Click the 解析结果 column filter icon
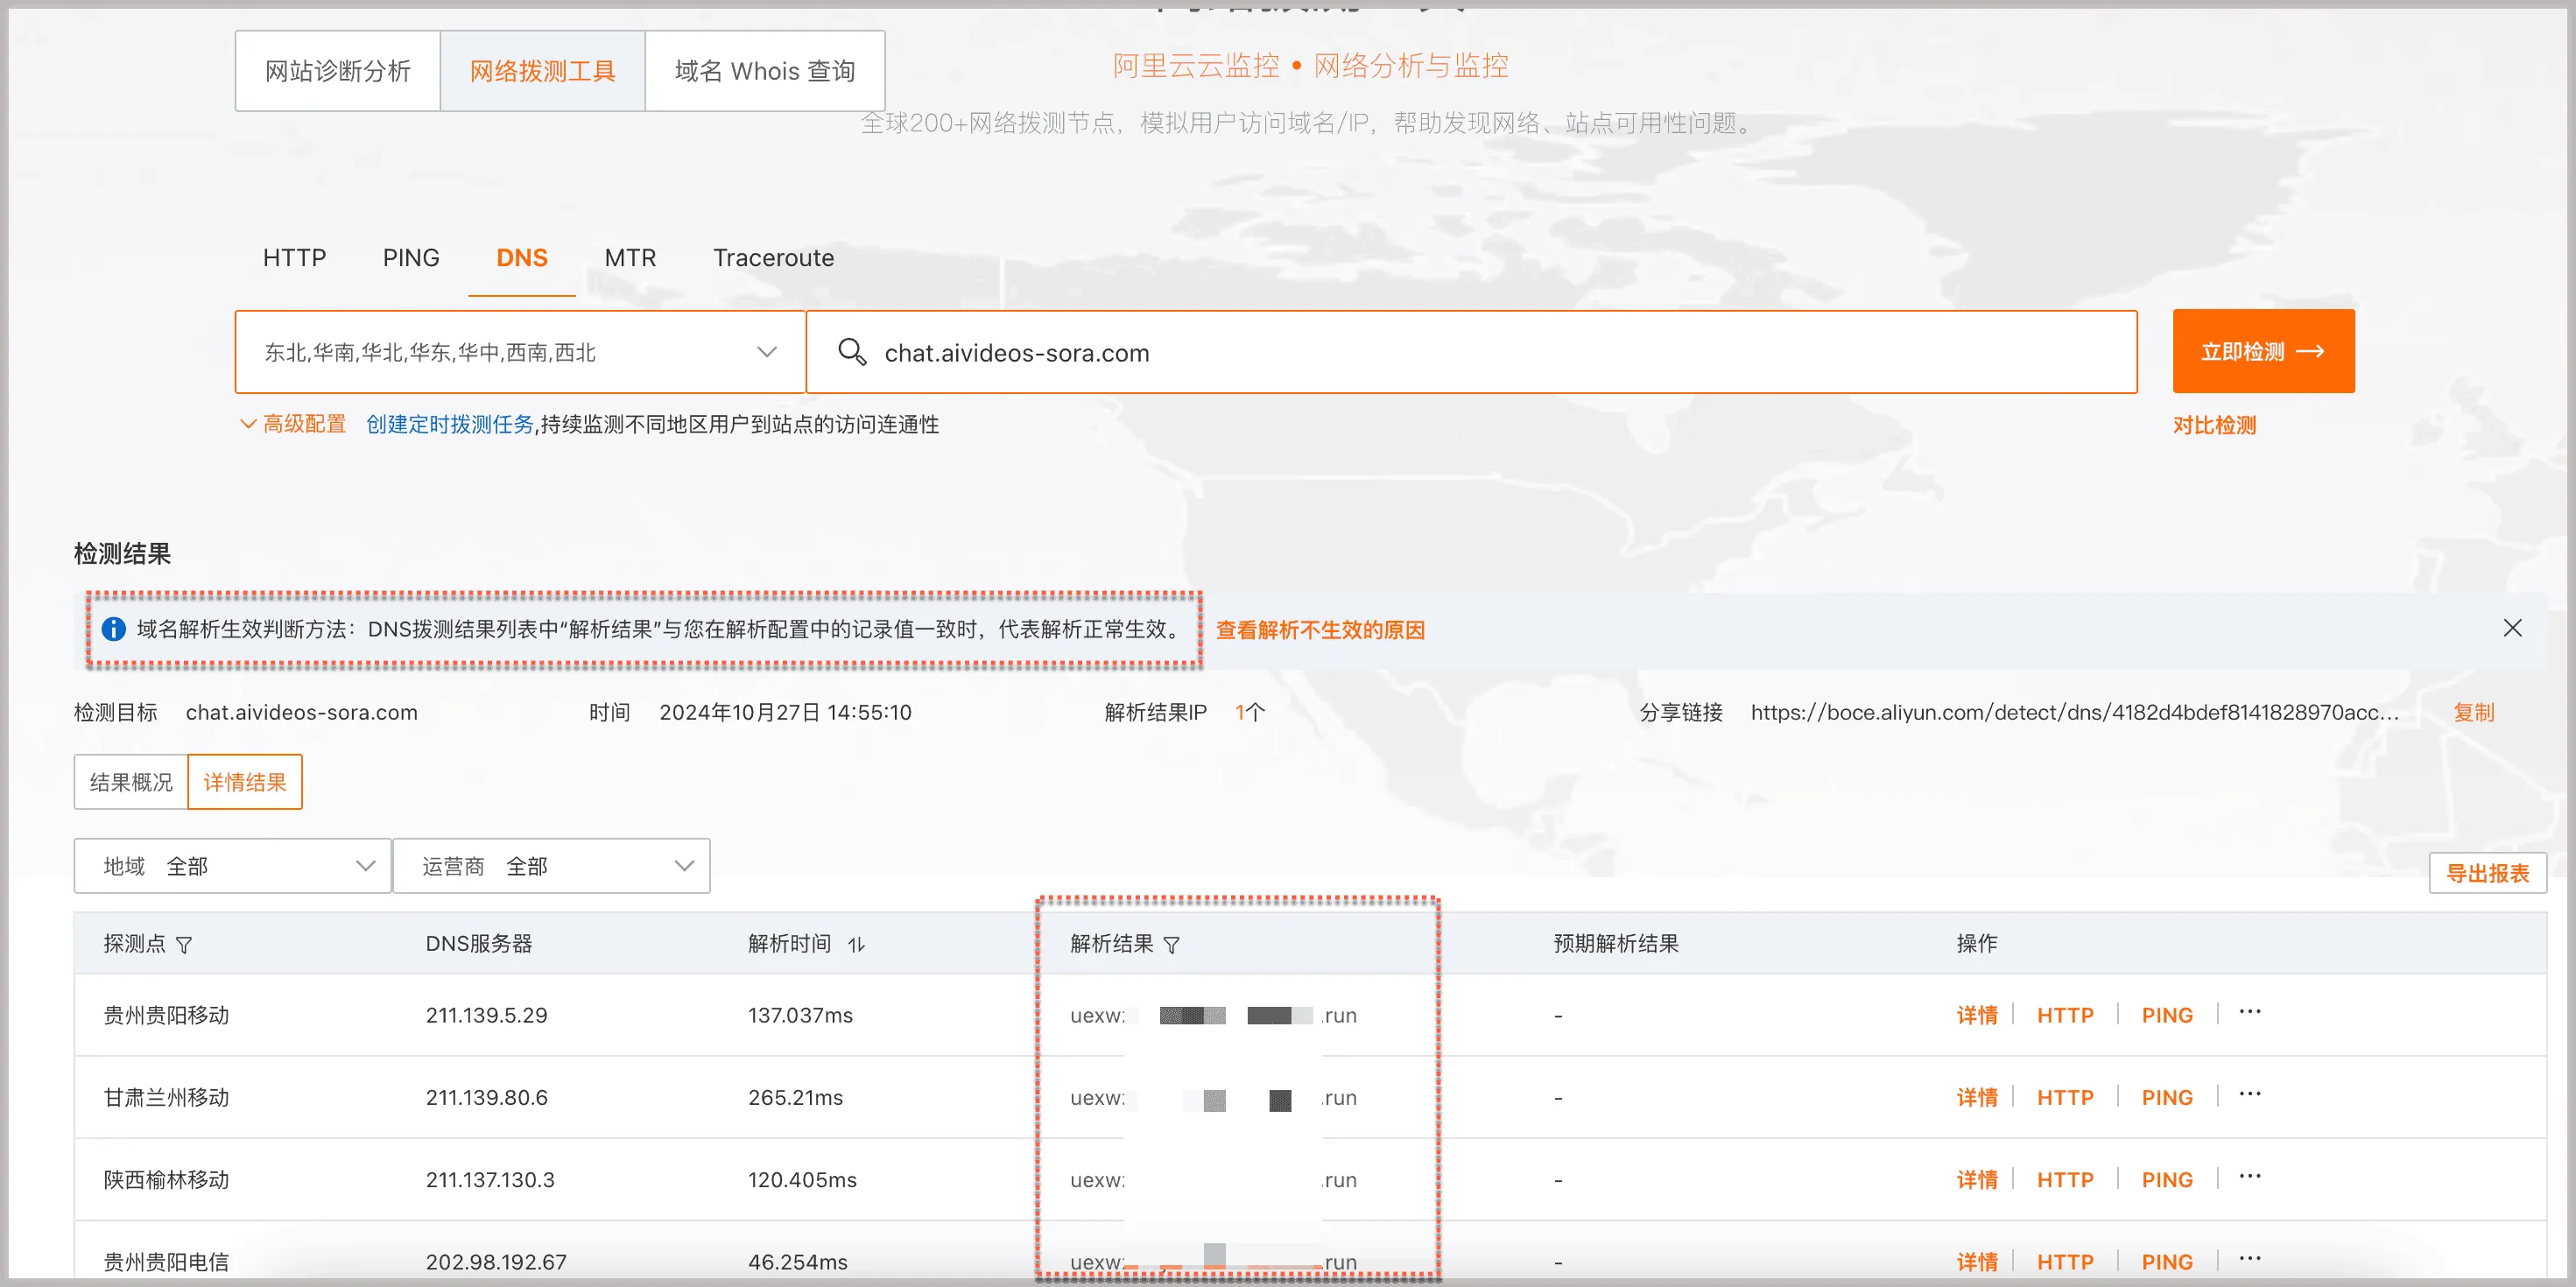 coord(1172,945)
